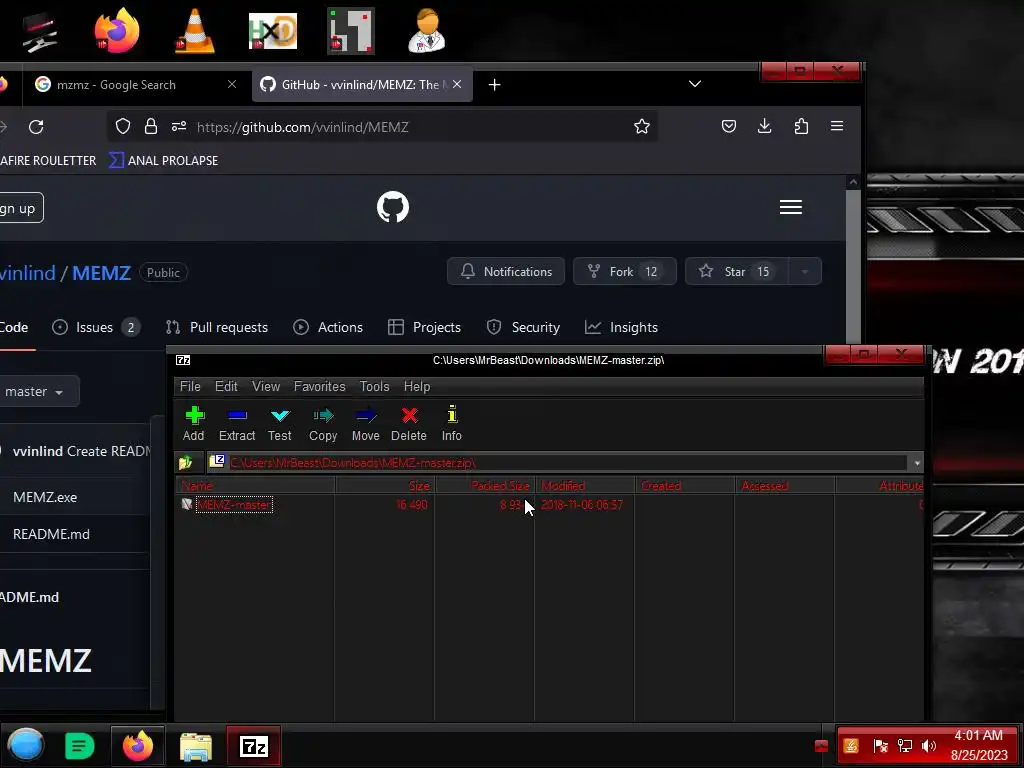1024x768 pixels.
Task: Open the GitHub page hamburger navigation menu
Action: [x=791, y=207]
